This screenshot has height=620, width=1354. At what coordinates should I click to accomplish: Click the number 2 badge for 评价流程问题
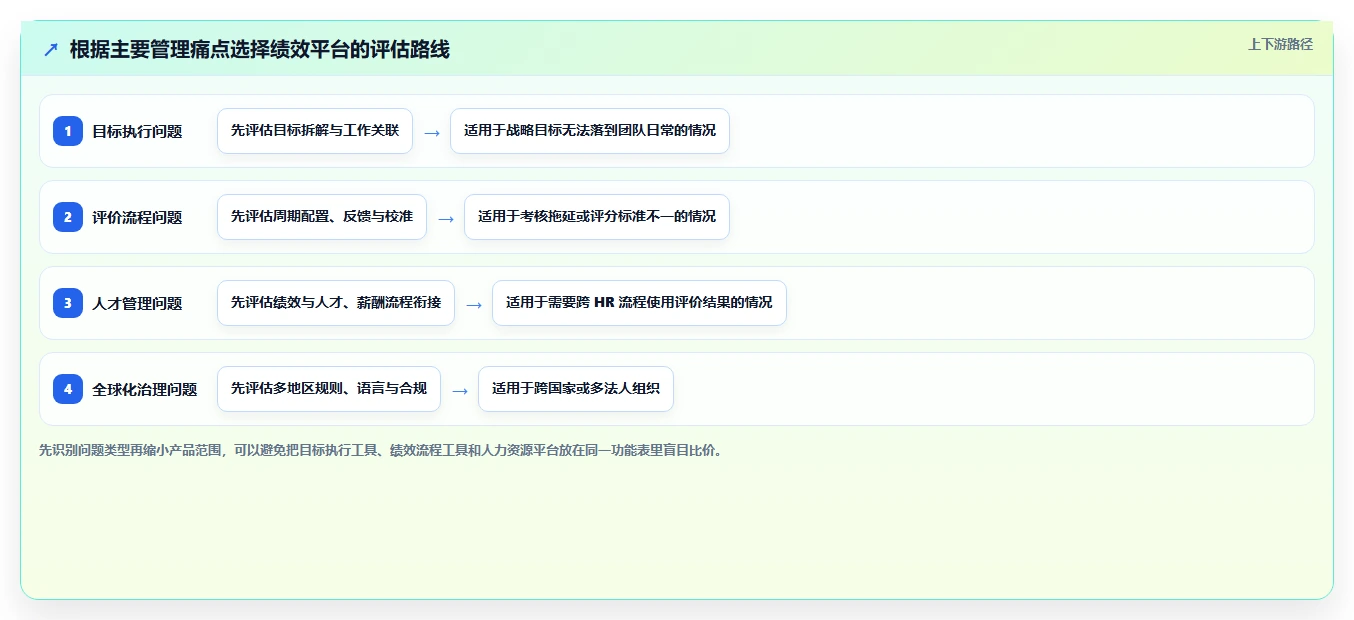pyautogui.click(x=68, y=217)
